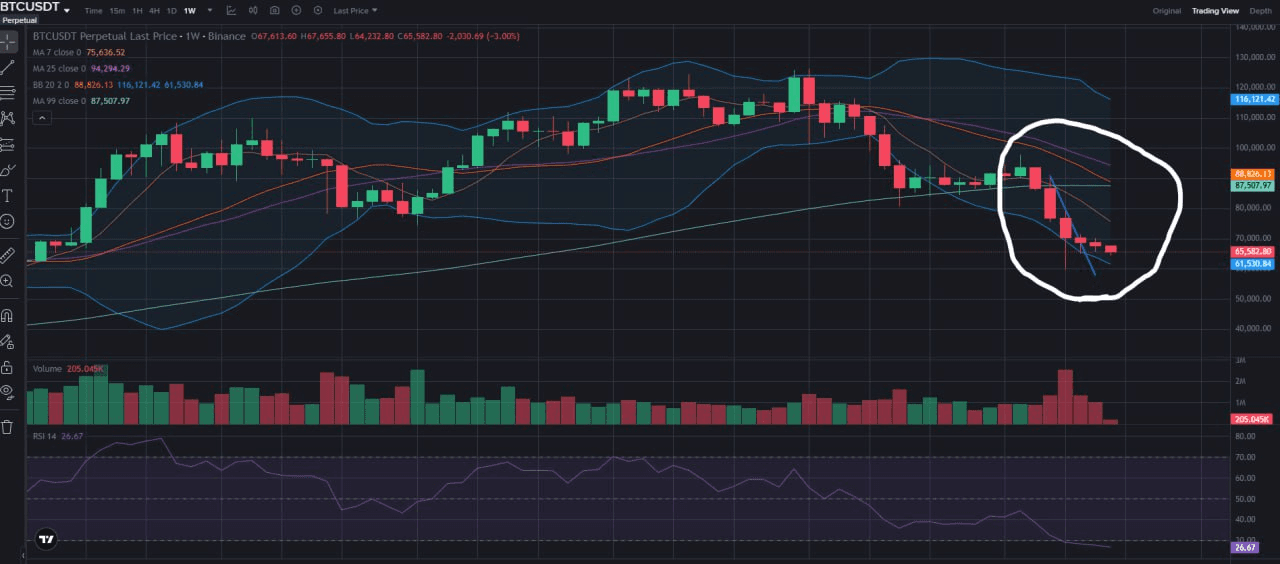
Task: Expand the BTCUSDT symbol dropdown
Action: pos(66,9)
